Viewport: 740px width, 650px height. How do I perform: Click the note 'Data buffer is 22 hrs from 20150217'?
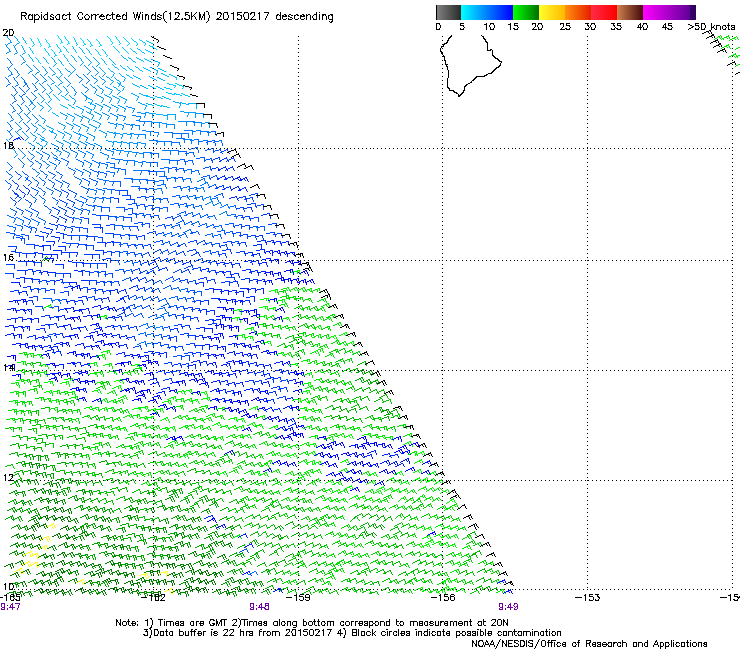point(242,633)
